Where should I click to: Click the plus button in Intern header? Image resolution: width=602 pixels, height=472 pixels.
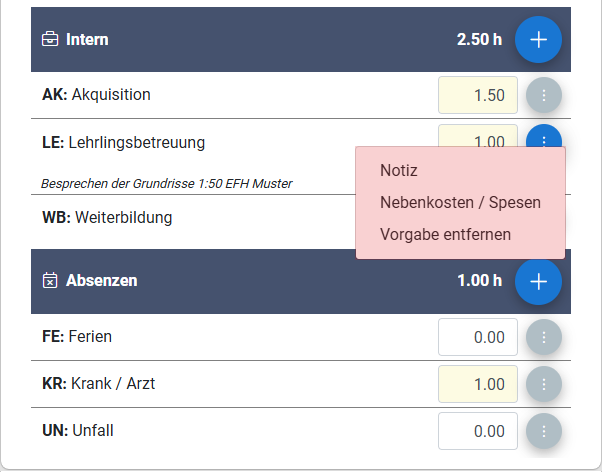[x=538, y=40]
